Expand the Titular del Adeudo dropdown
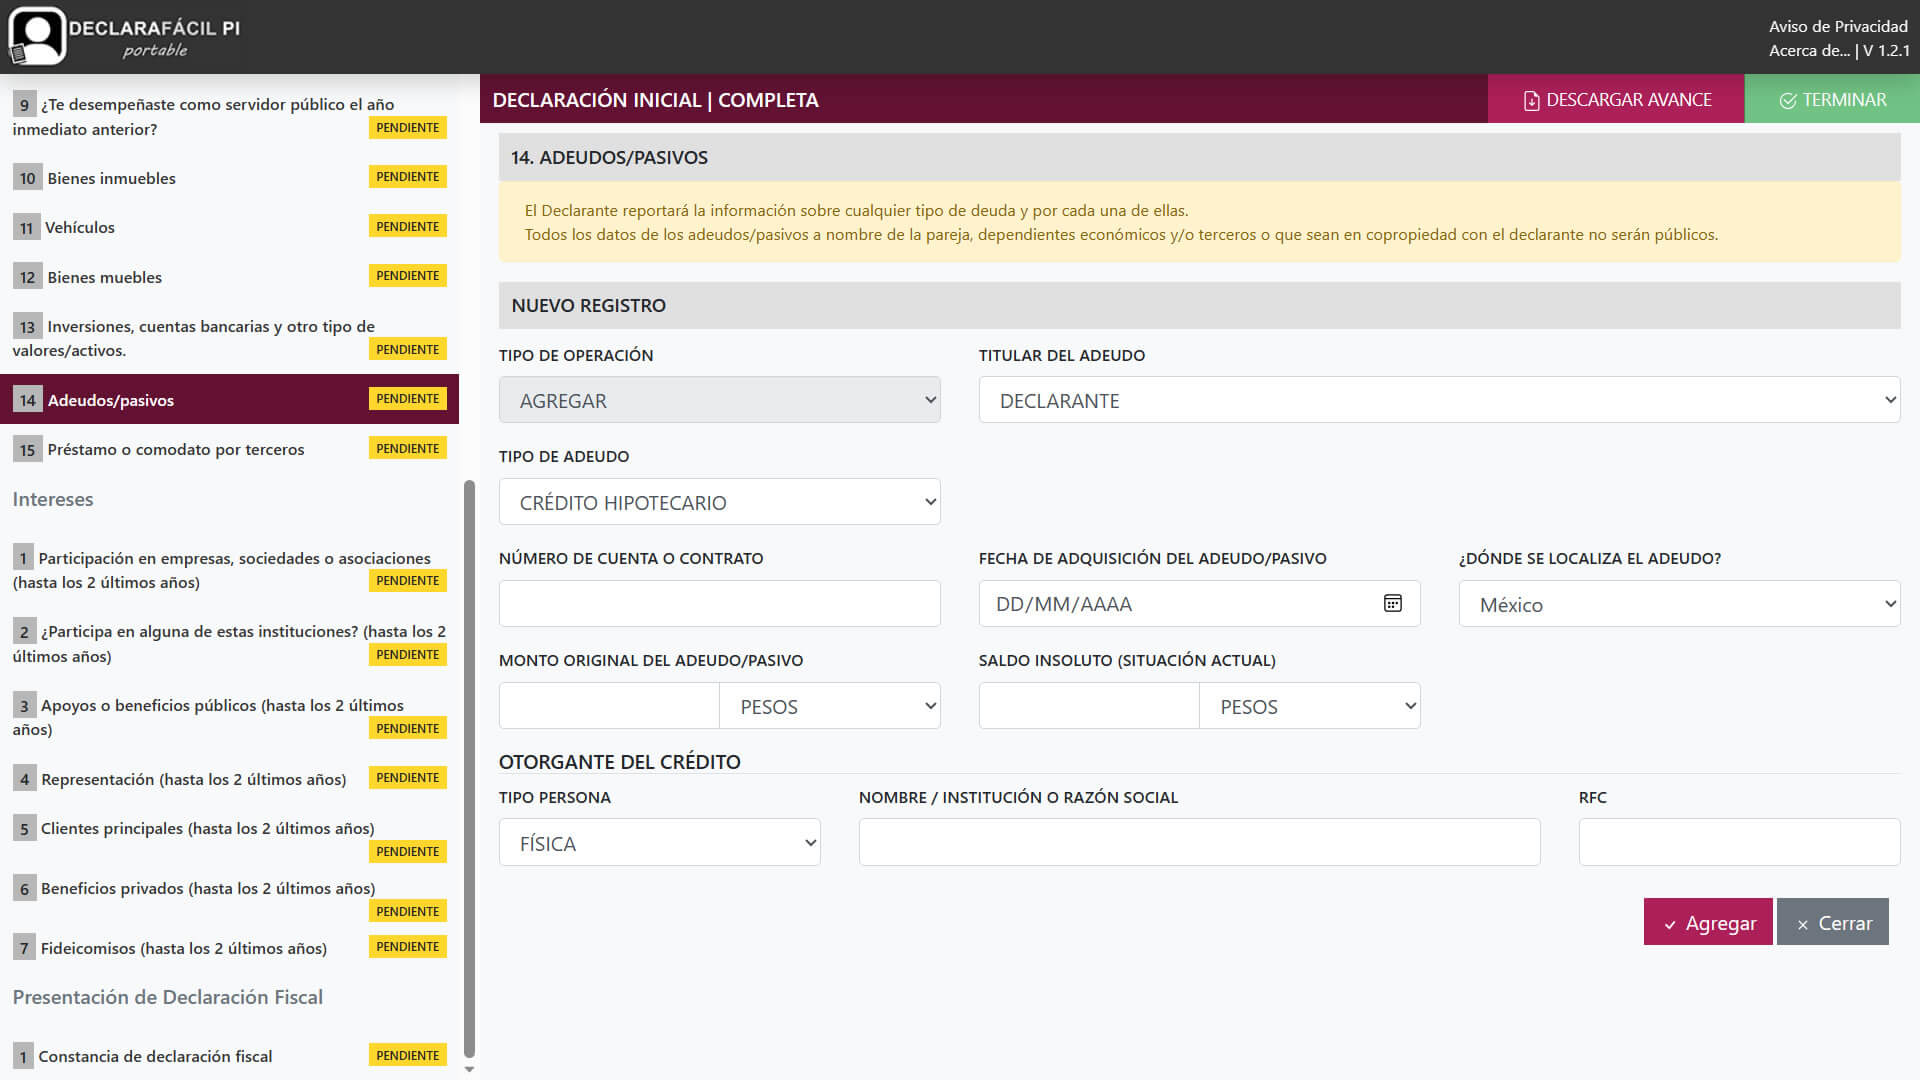Viewport: 1920px width, 1080px height. click(1439, 400)
